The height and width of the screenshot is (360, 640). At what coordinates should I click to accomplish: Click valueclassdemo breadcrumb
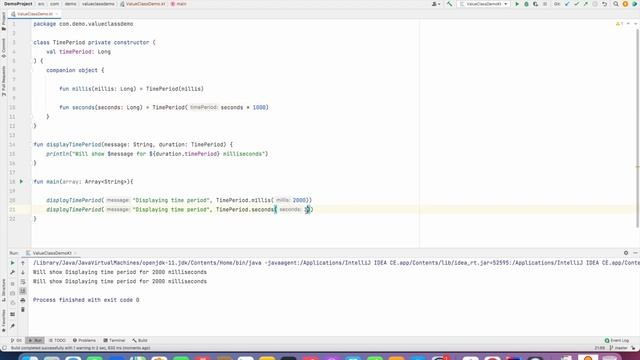98,4
